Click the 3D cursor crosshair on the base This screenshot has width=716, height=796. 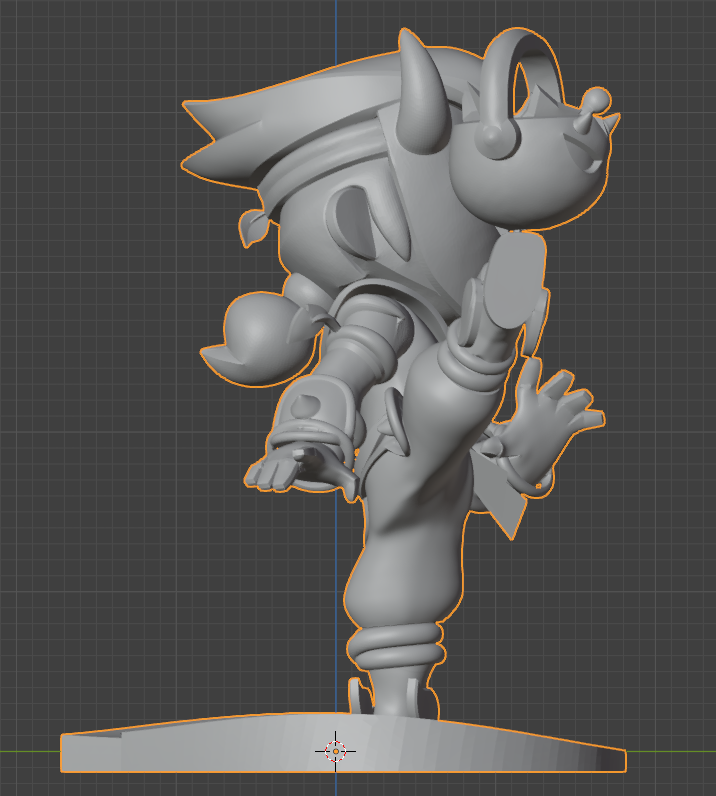coord(335,751)
